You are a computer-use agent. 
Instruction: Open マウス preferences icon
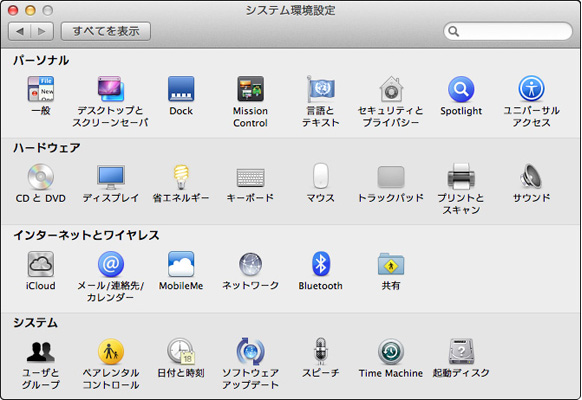(x=321, y=176)
